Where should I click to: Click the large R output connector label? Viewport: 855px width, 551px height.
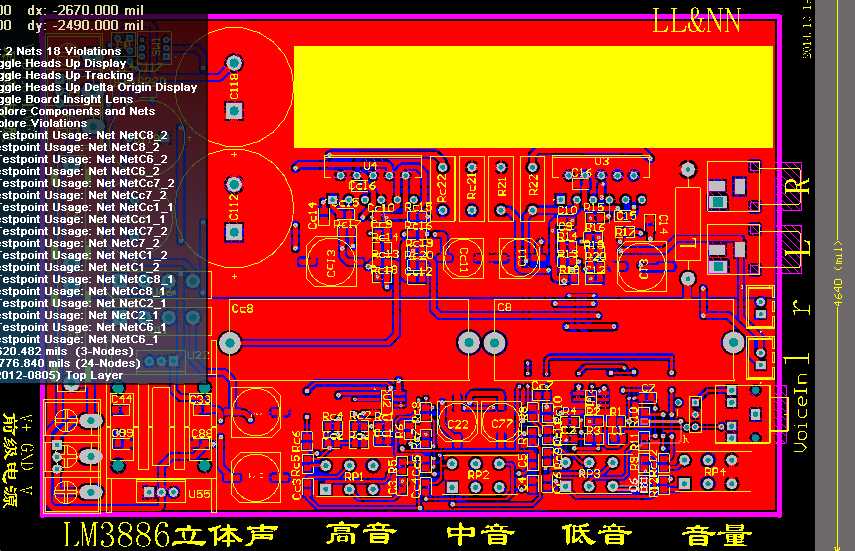click(x=798, y=187)
